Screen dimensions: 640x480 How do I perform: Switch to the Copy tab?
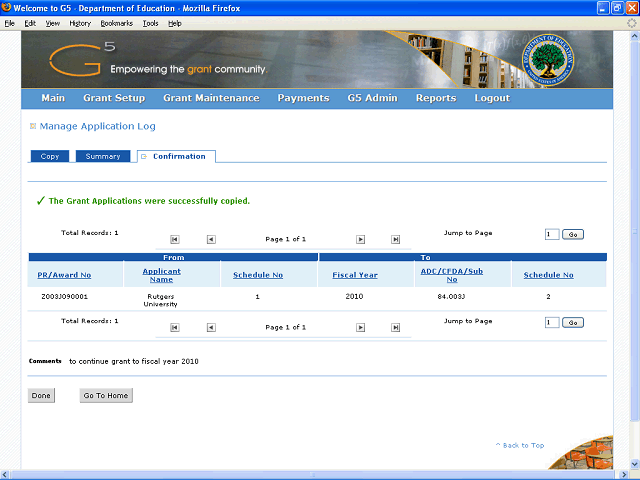50,156
